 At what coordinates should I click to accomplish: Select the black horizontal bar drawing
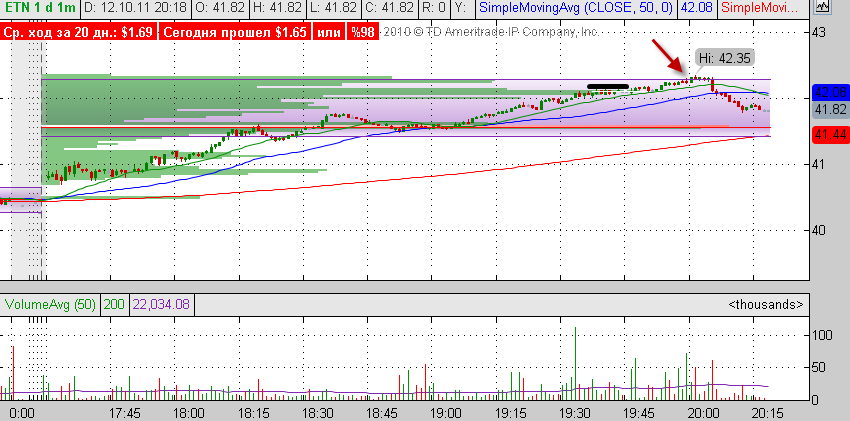pyautogui.click(x=608, y=87)
